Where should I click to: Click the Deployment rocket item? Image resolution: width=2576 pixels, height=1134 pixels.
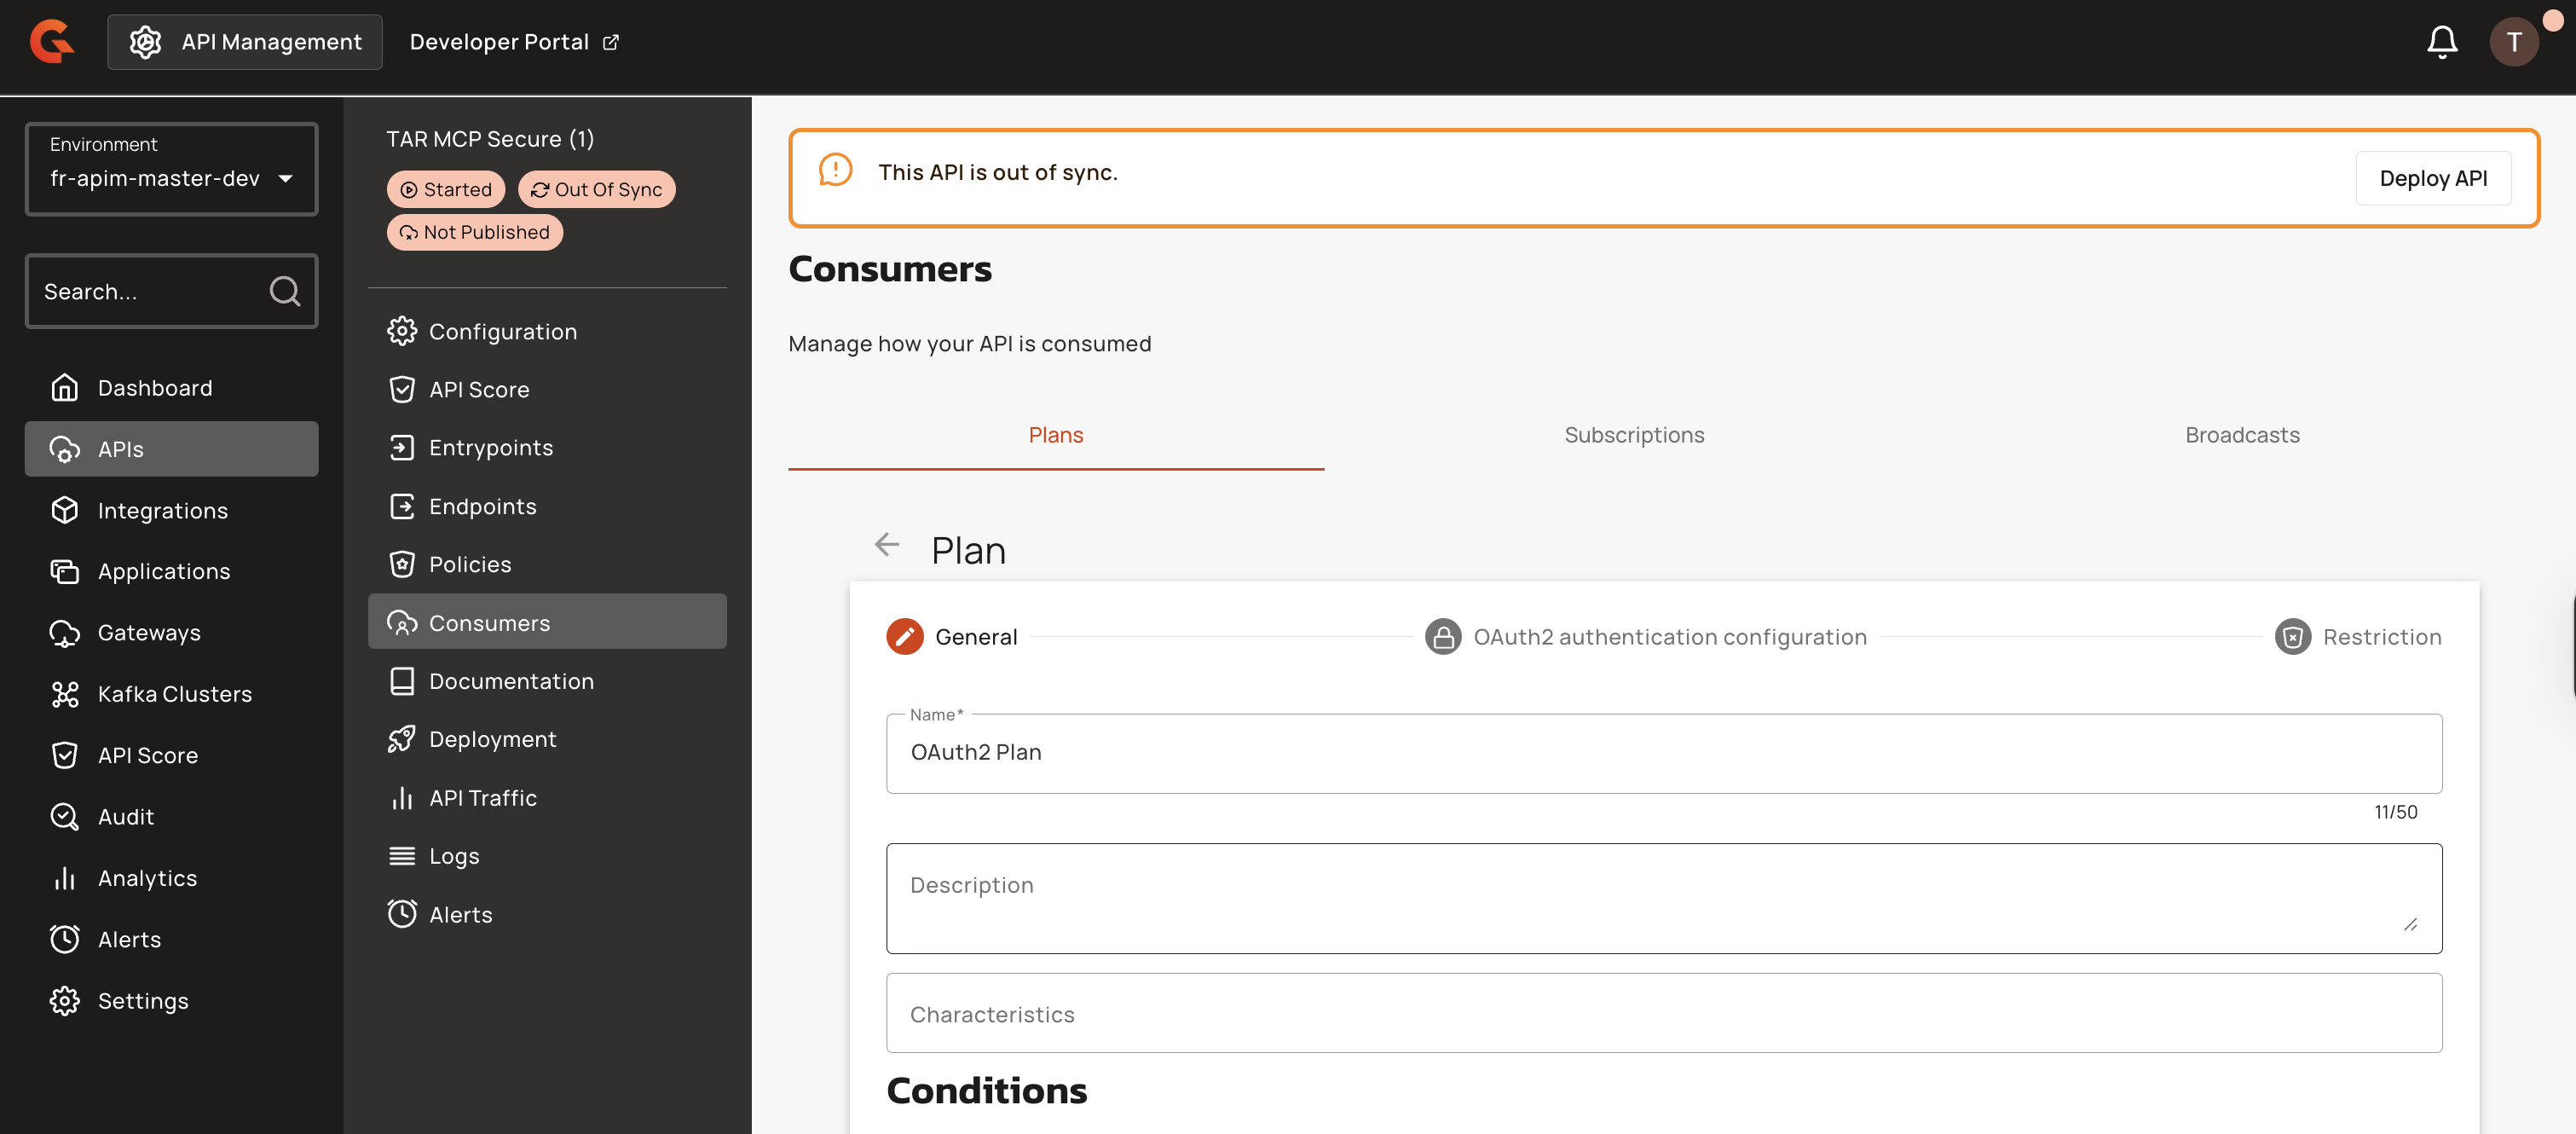pyautogui.click(x=491, y=739)
